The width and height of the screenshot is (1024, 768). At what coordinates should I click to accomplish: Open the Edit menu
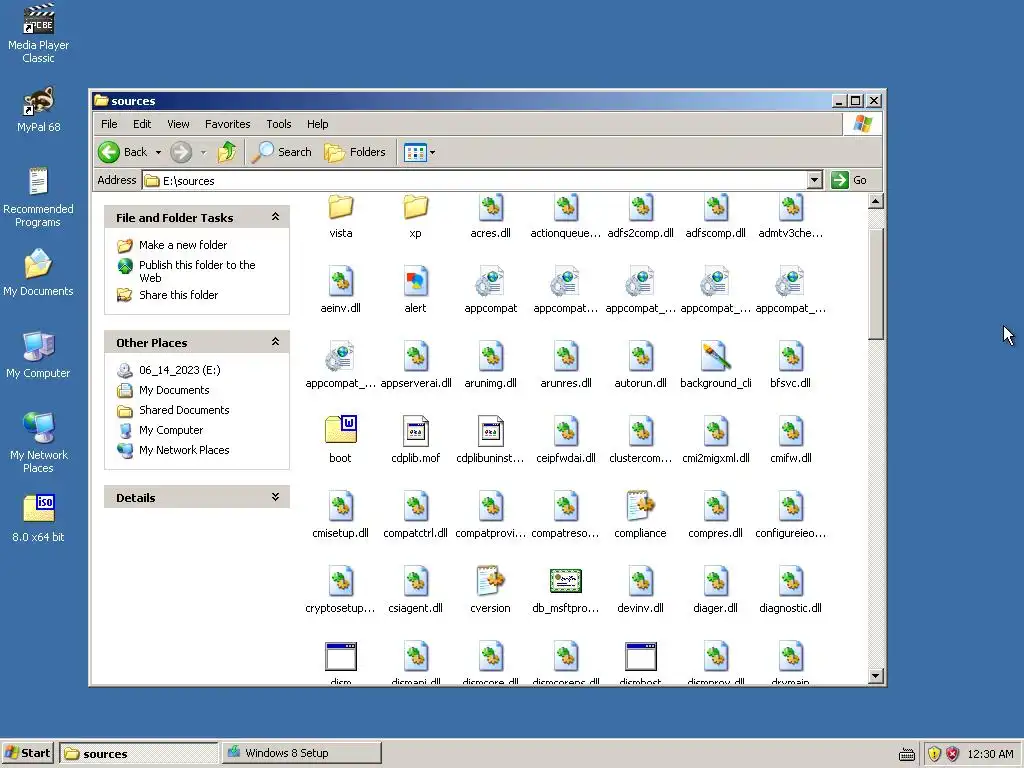142,124
